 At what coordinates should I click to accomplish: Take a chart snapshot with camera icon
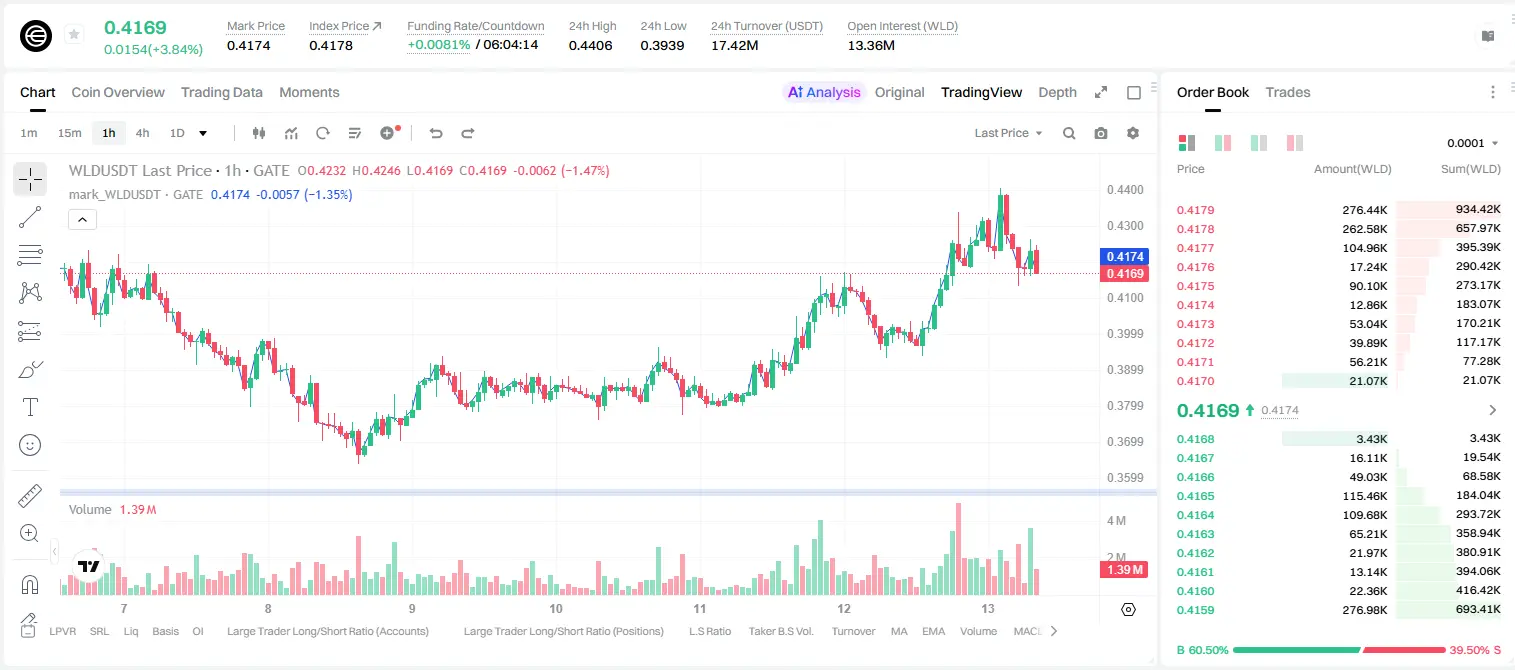1101,133
